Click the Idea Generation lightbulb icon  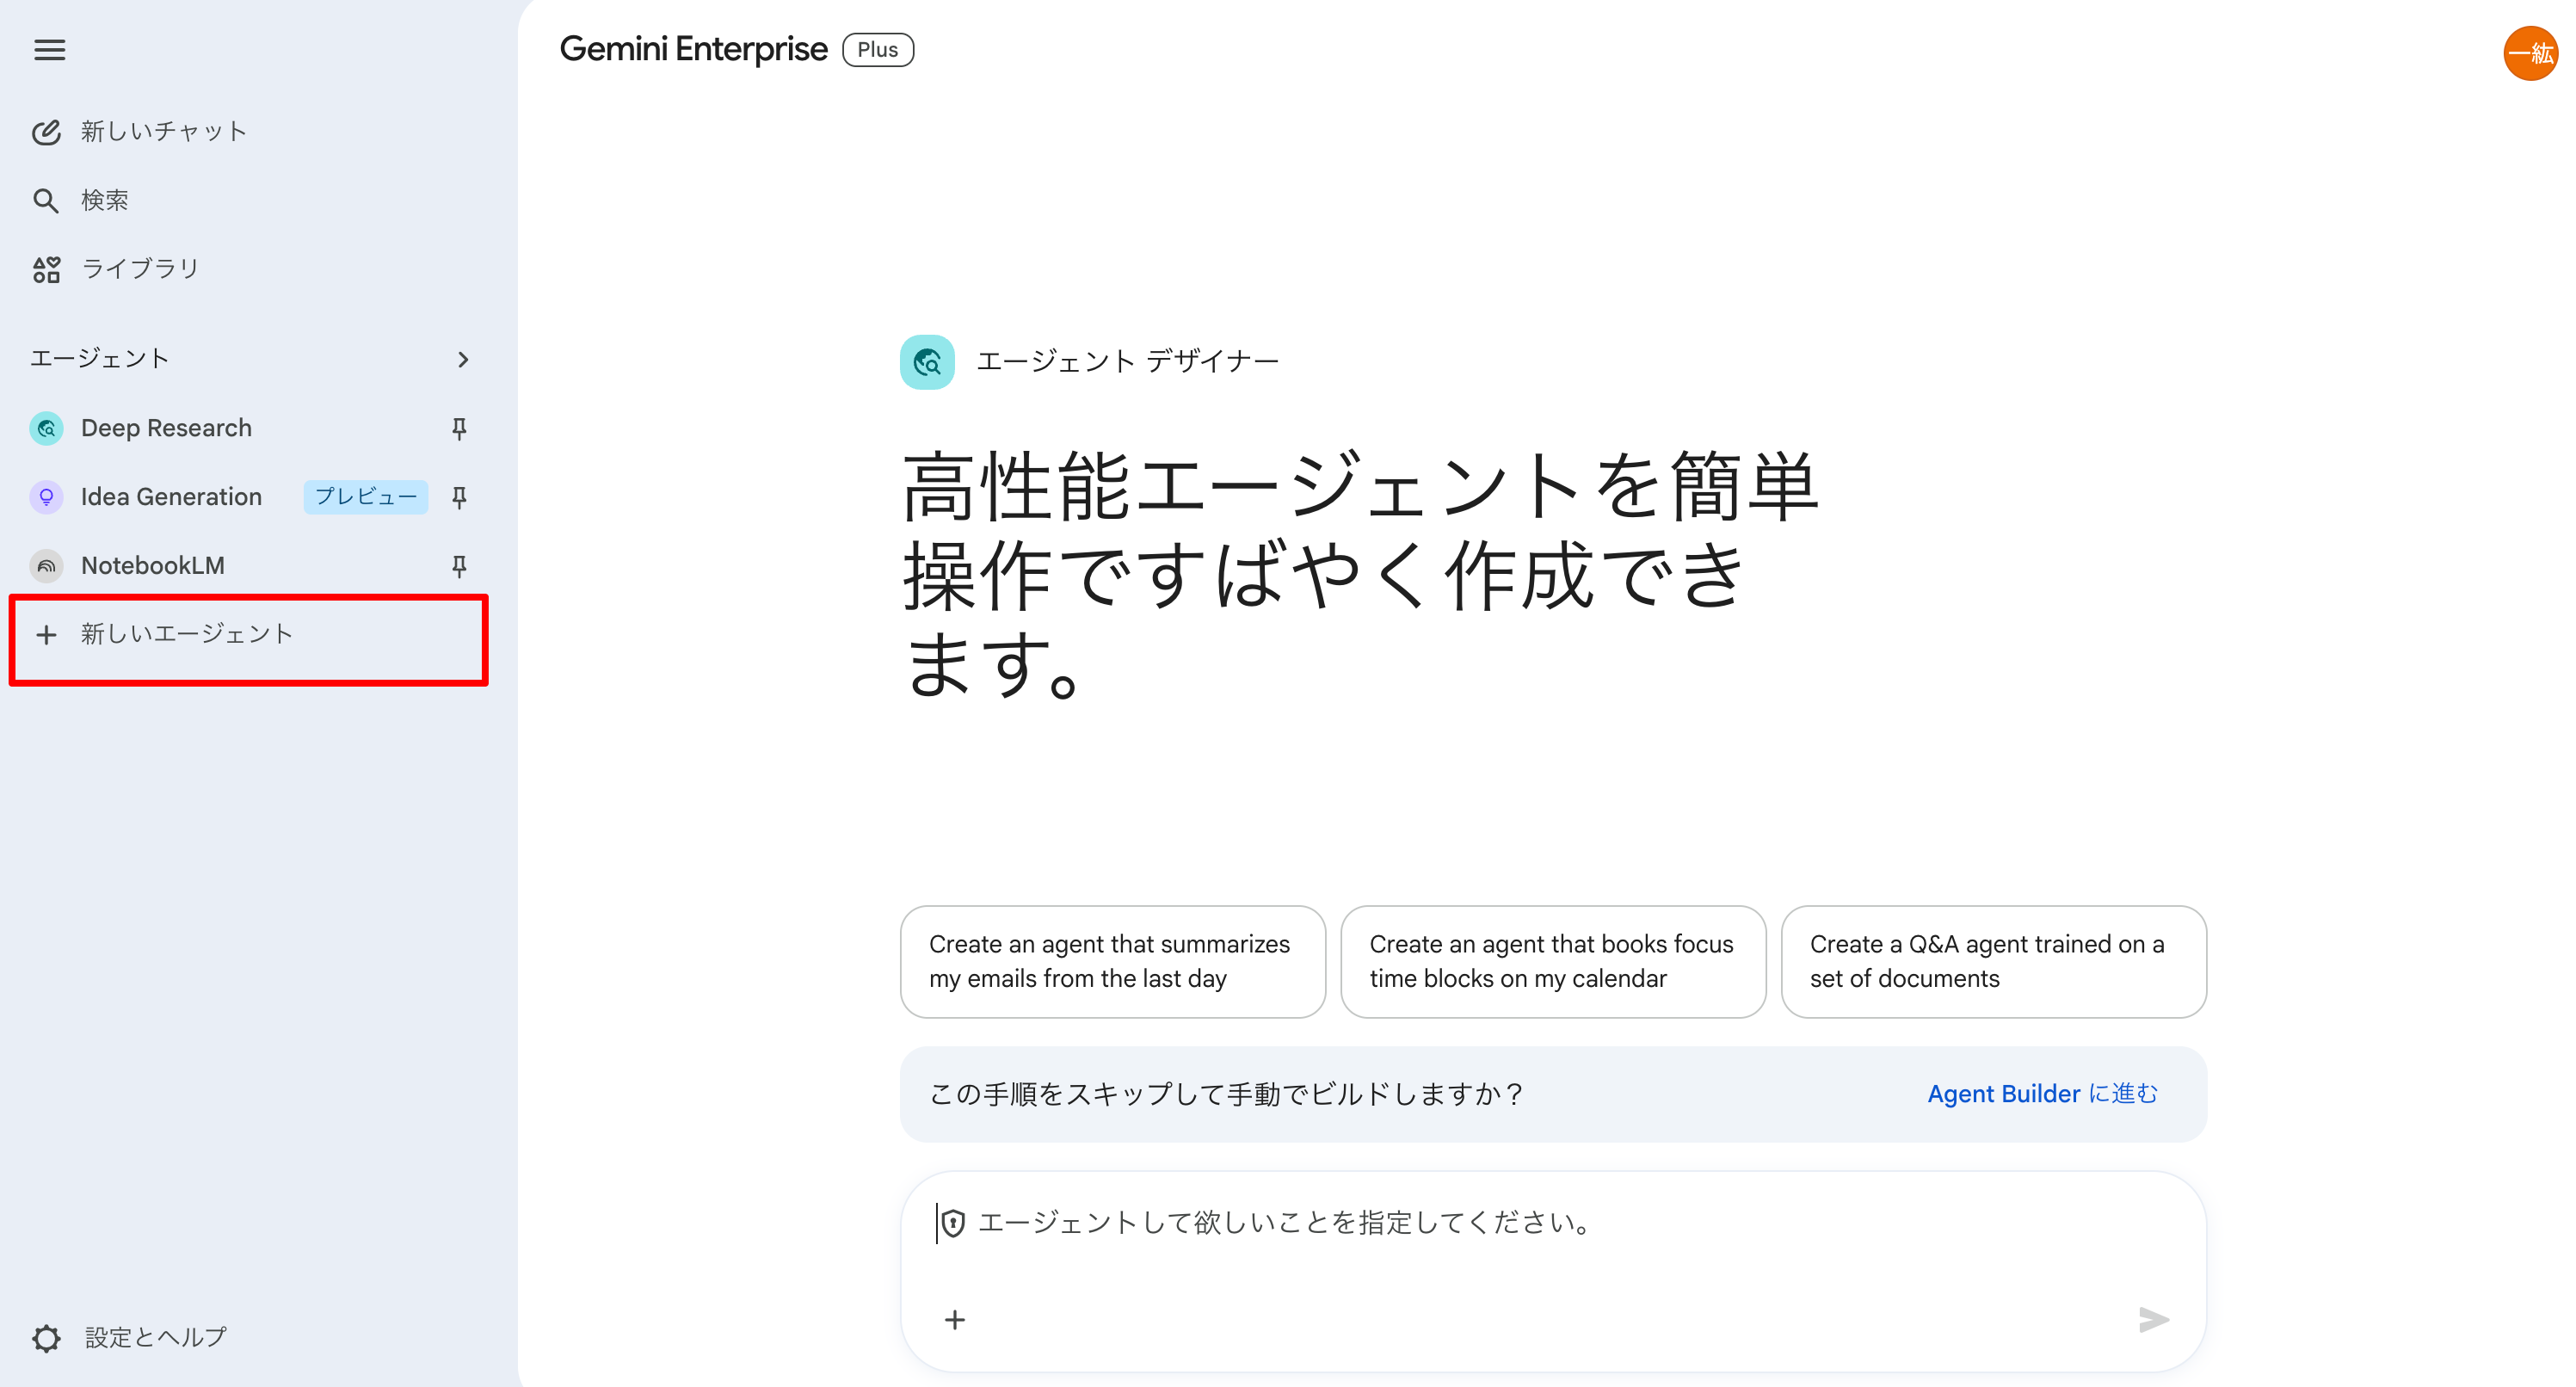pos(46,497)
